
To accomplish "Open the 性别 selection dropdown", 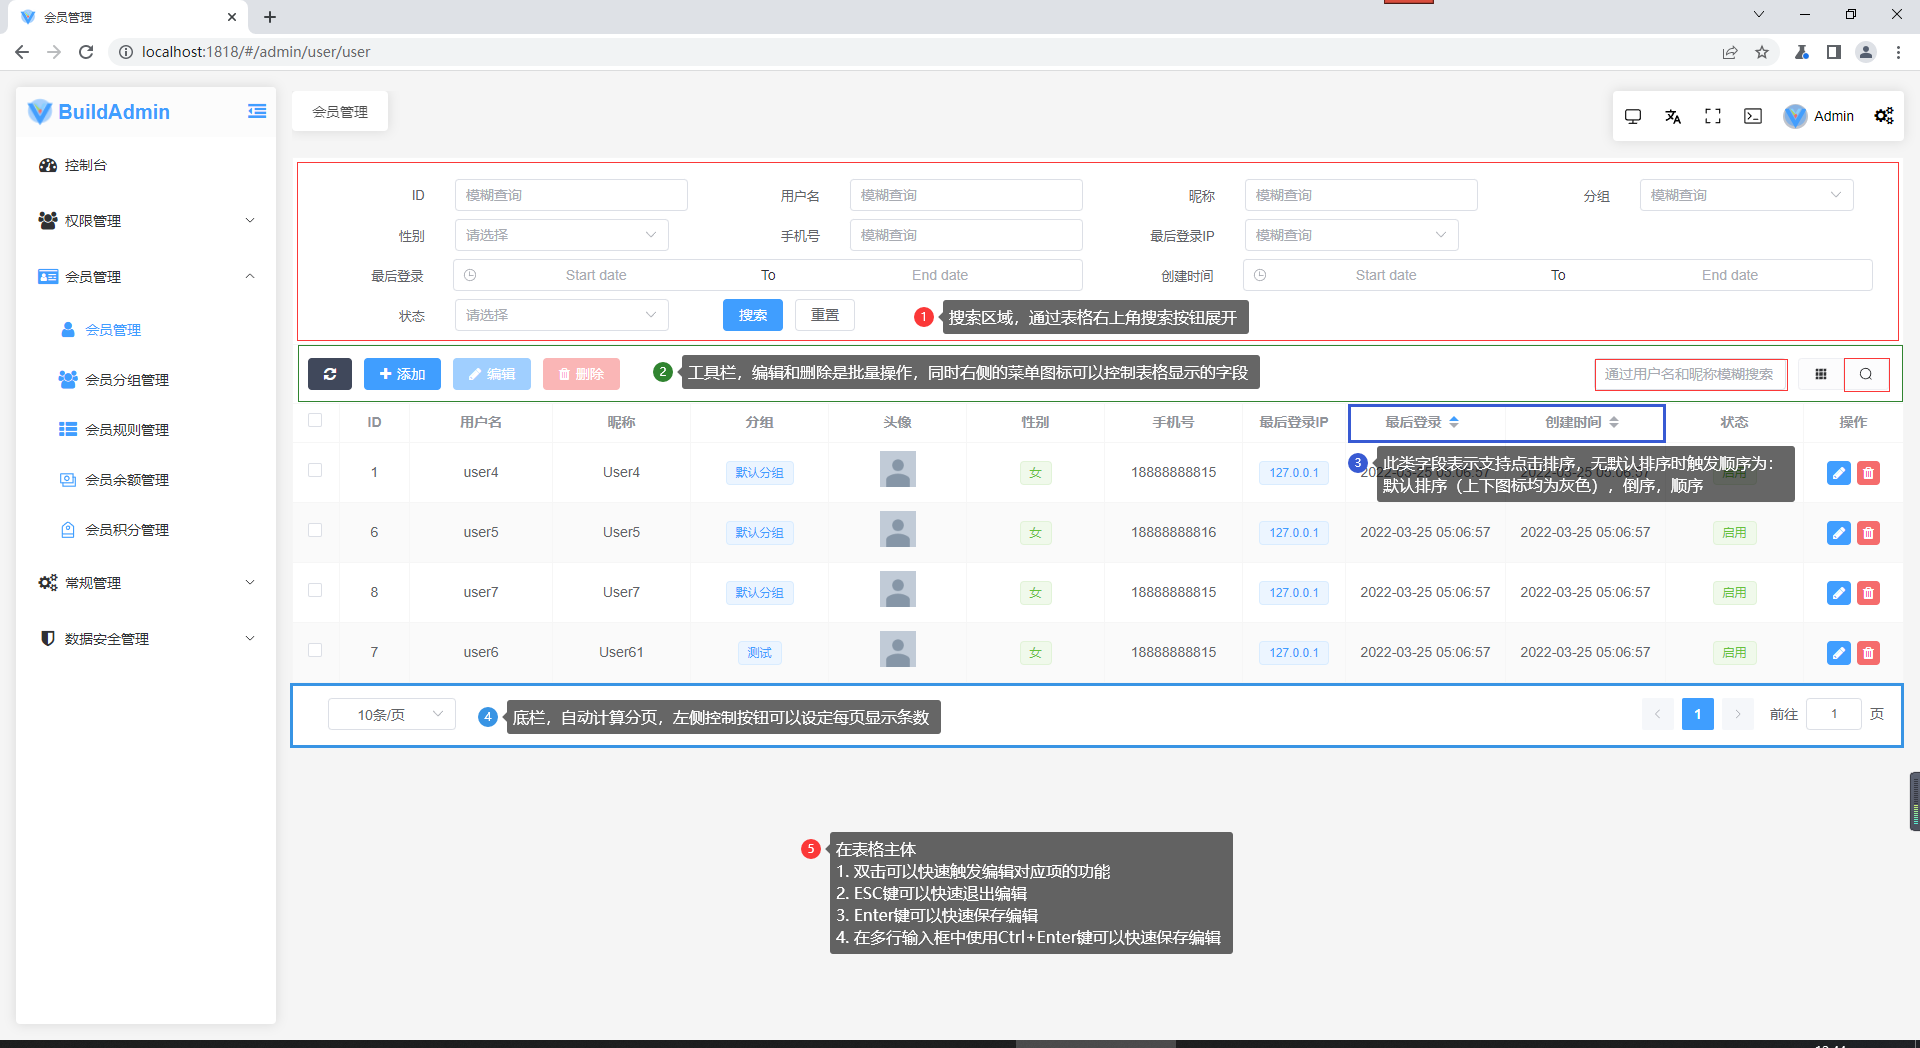I will [561, 234].
